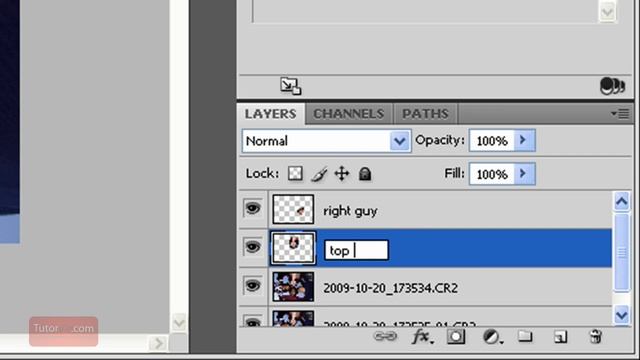
Task: Open the layer style fx menu
Action: (422, 337)
